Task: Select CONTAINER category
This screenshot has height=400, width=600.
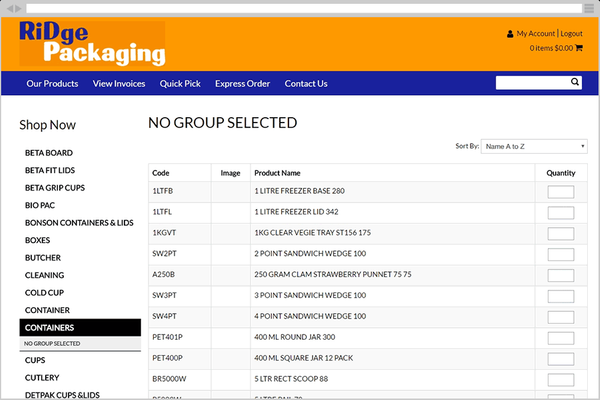Action: (x=47, y=310)
